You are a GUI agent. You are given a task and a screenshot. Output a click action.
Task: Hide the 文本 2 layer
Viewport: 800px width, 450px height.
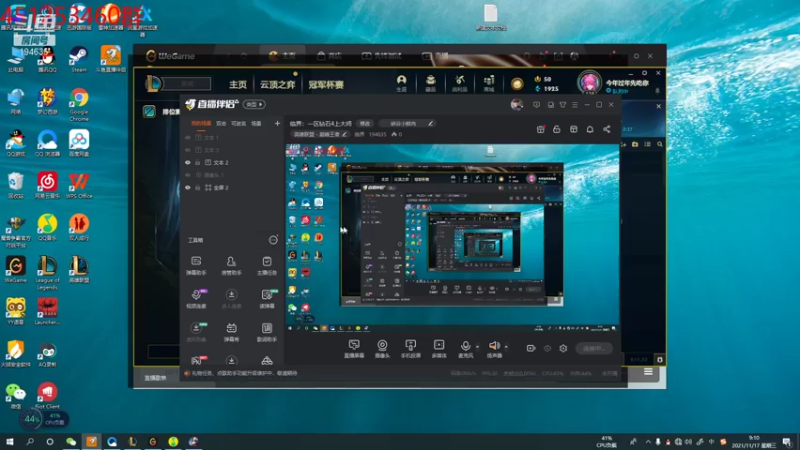coord(188,163)
